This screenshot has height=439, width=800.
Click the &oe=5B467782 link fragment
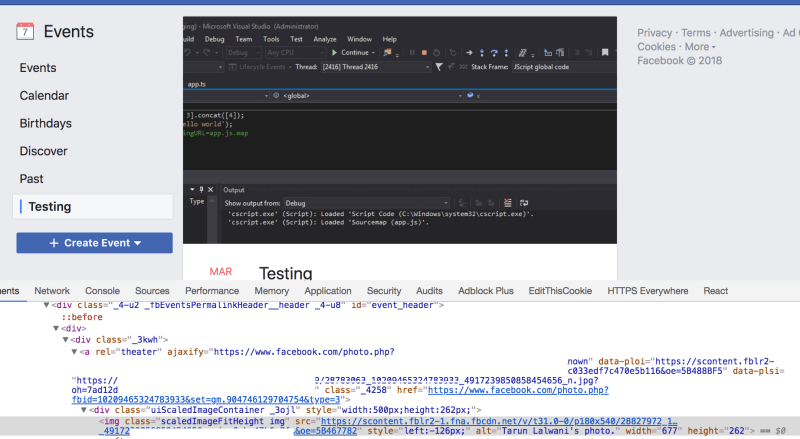click(326, 431)
